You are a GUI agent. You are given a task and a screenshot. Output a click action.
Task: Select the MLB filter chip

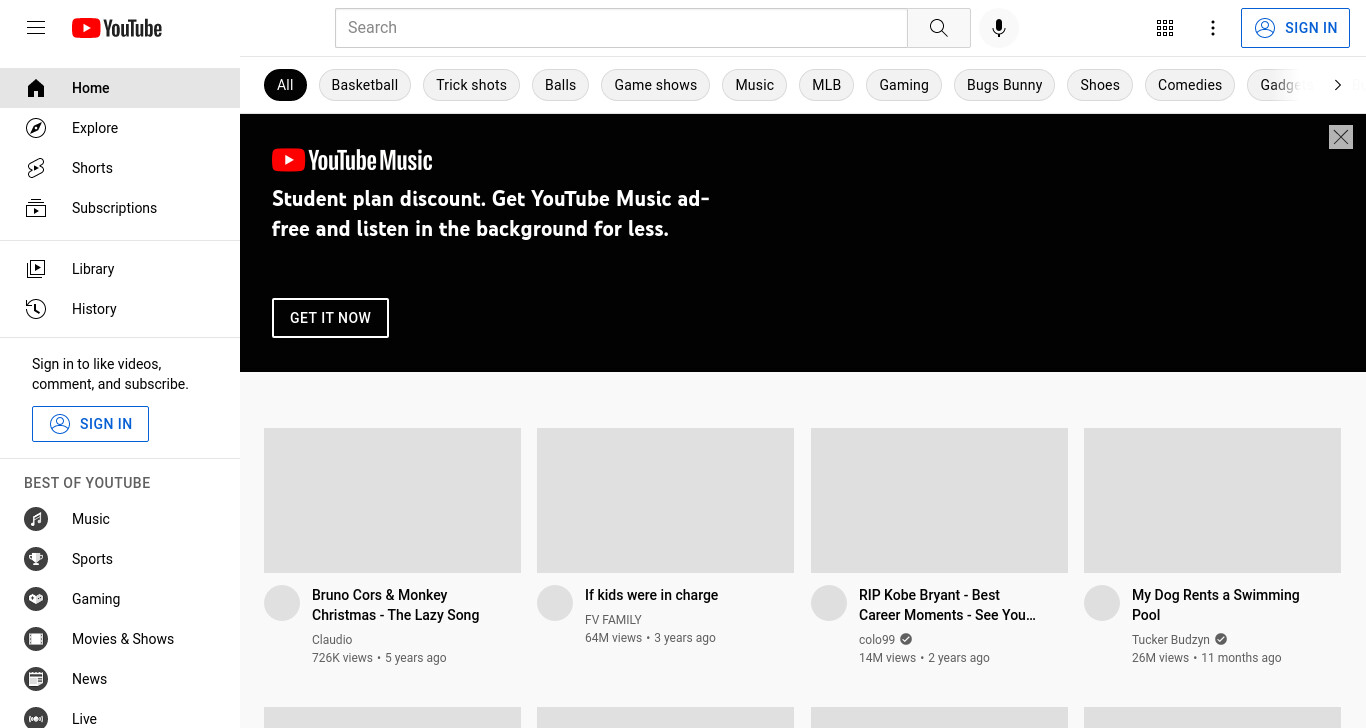point(826,85)
